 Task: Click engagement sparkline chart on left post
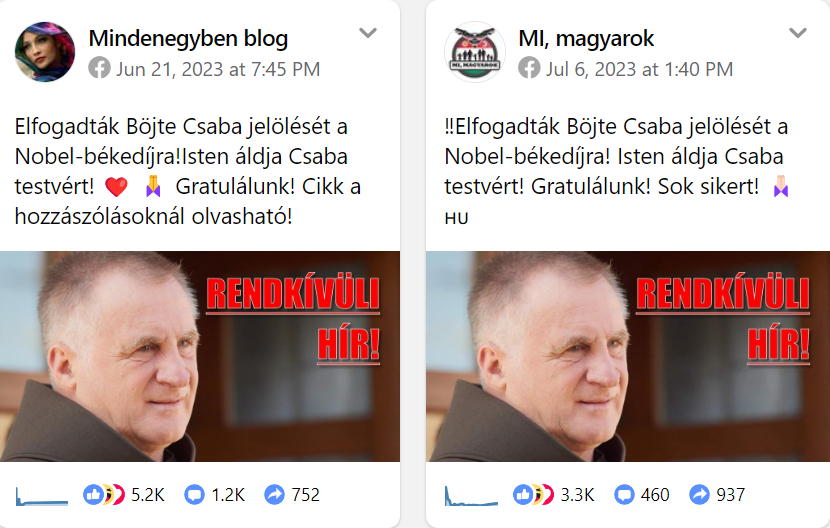click(42, 496)
